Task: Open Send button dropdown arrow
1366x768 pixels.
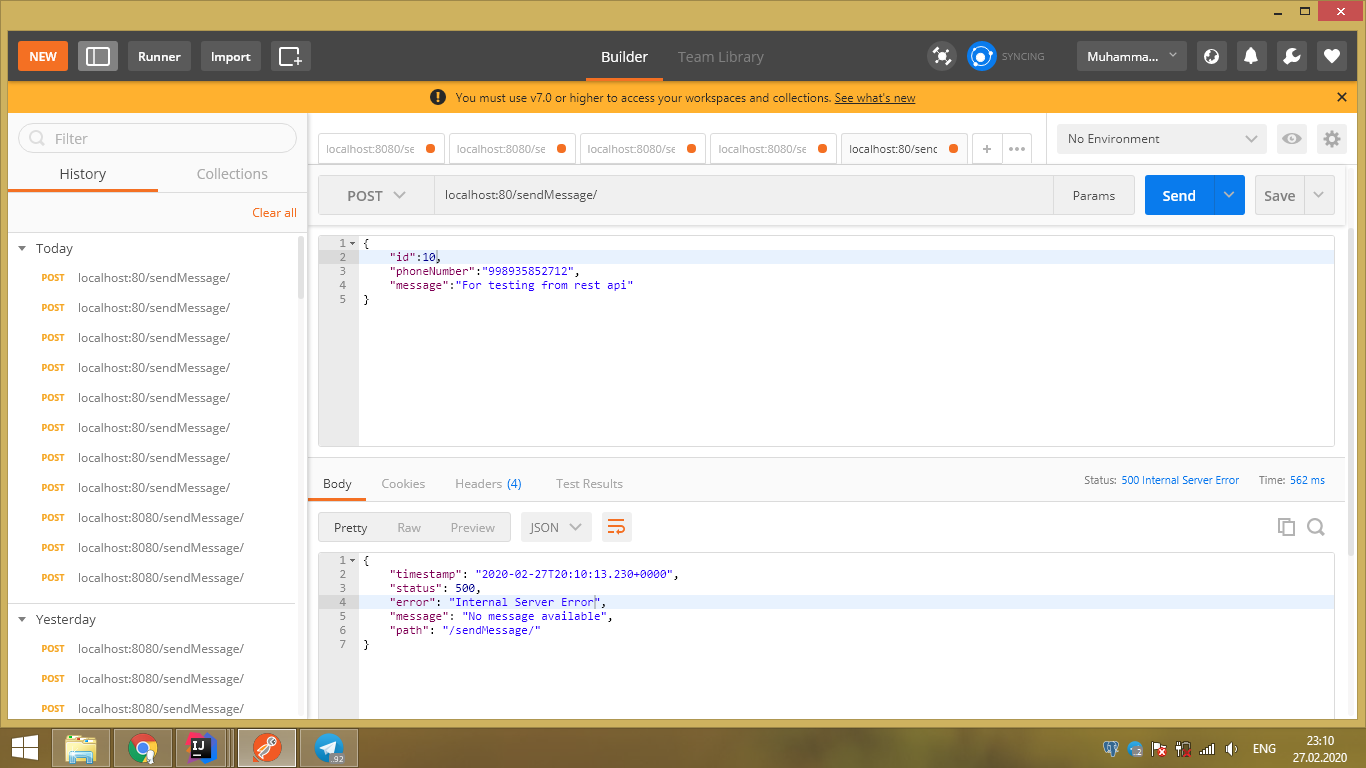Action: [x=1229, y=196]
